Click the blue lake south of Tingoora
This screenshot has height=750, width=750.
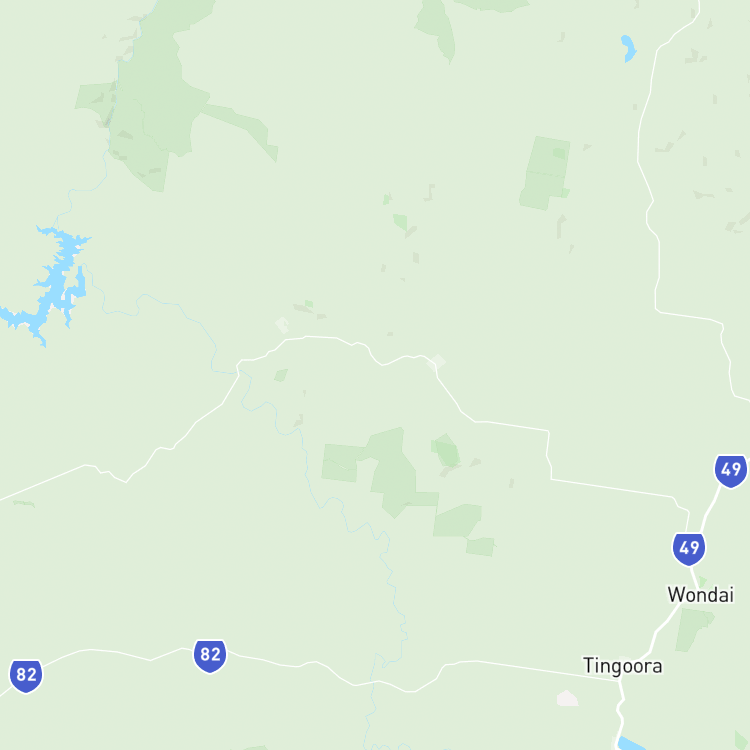(631, 744)
